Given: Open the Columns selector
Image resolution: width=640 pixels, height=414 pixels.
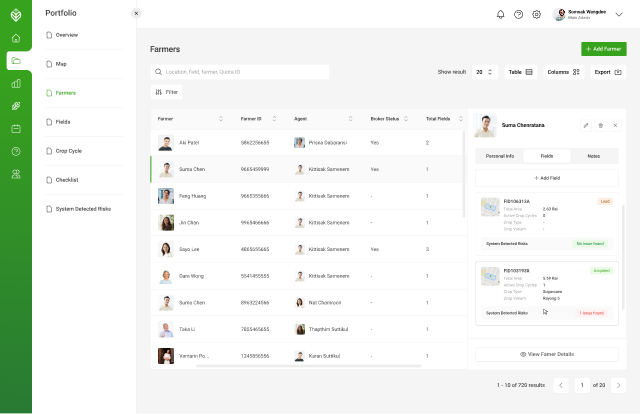Looking at the screenshot, I should (563, 72).
